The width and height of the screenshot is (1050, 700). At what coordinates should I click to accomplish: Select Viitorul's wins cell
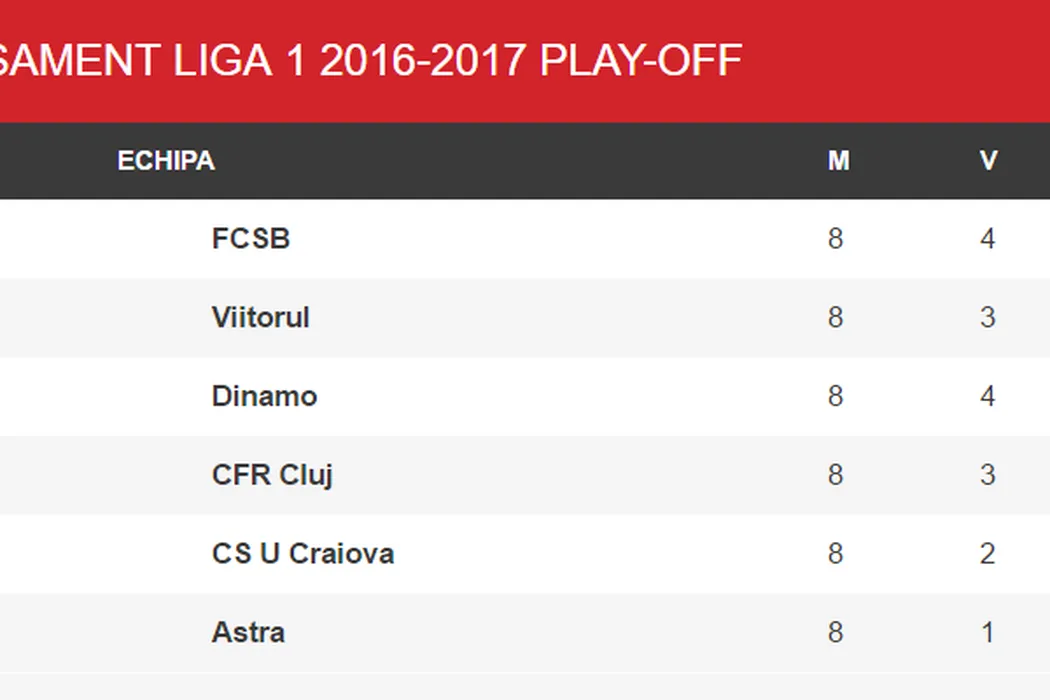tap(988, 318)
